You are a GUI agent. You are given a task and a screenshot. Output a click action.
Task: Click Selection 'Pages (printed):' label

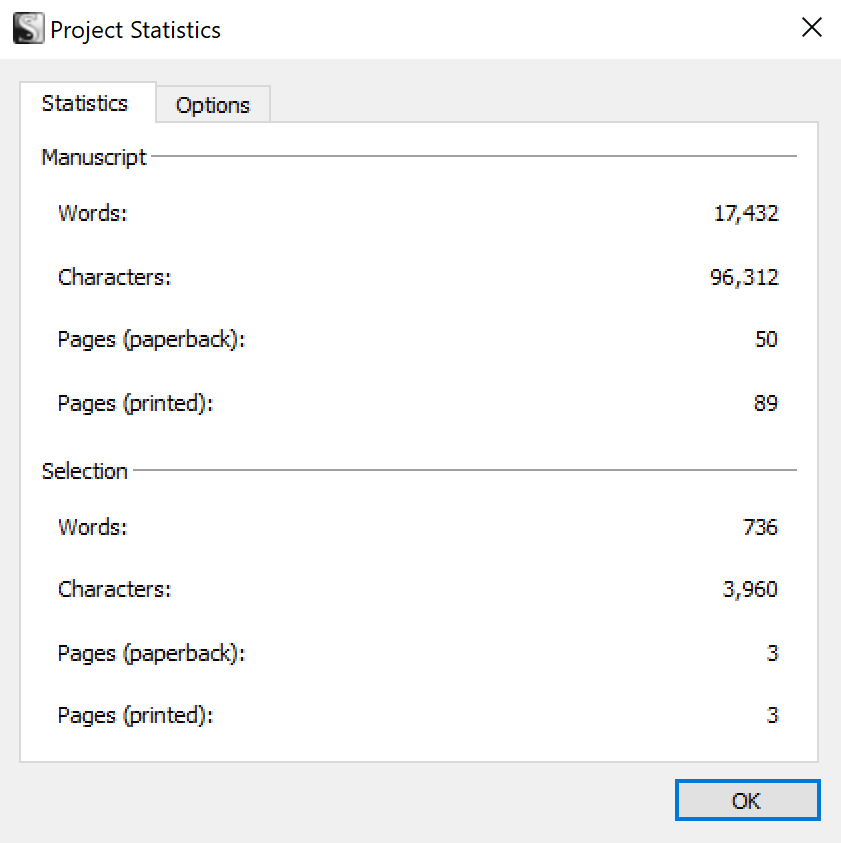(136, 716)
